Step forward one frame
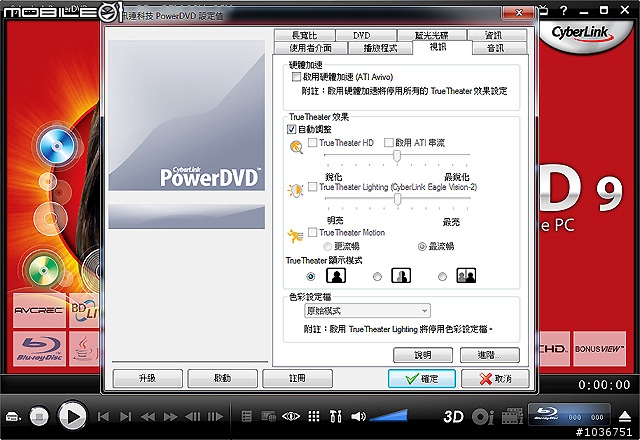 215,417
